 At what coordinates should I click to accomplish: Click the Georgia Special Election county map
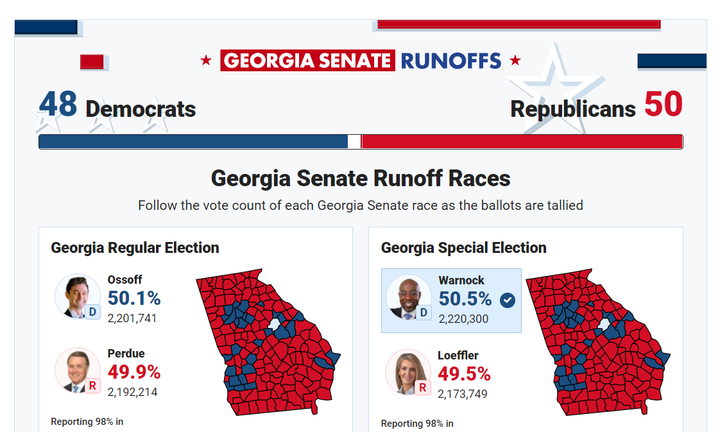tap(590, 342)
